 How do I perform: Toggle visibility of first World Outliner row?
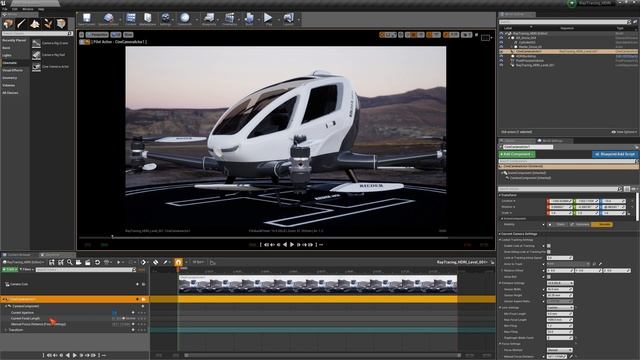(501, 33)
